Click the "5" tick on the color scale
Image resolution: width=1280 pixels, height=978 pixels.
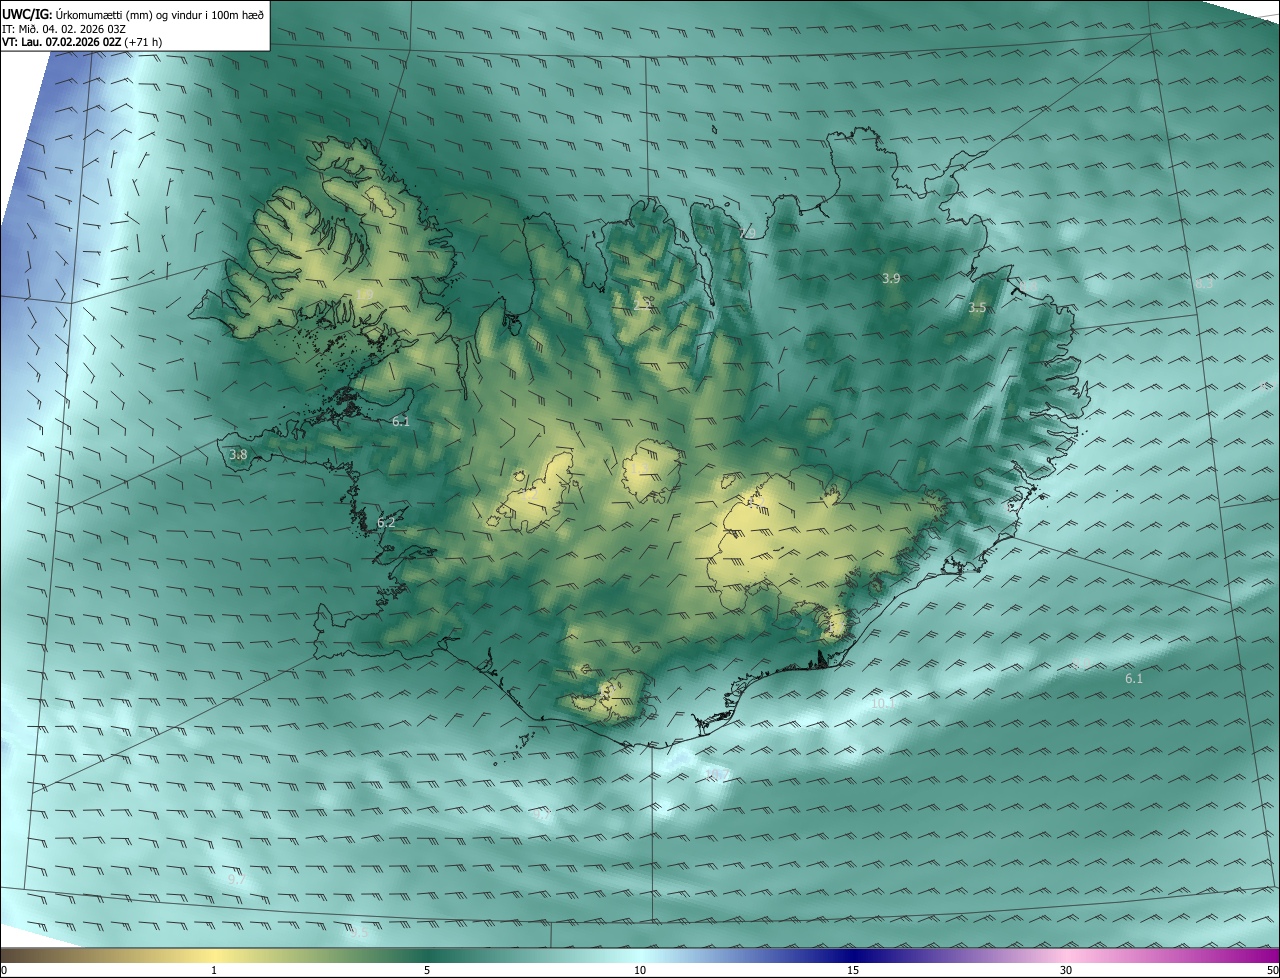coord(427,970)
